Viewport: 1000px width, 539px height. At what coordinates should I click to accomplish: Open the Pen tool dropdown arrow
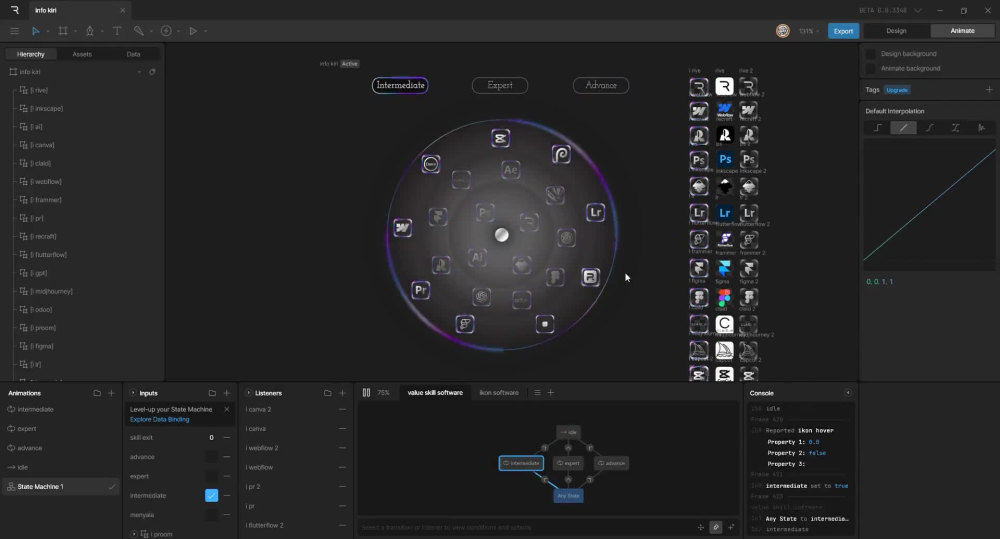coord(101,31)
